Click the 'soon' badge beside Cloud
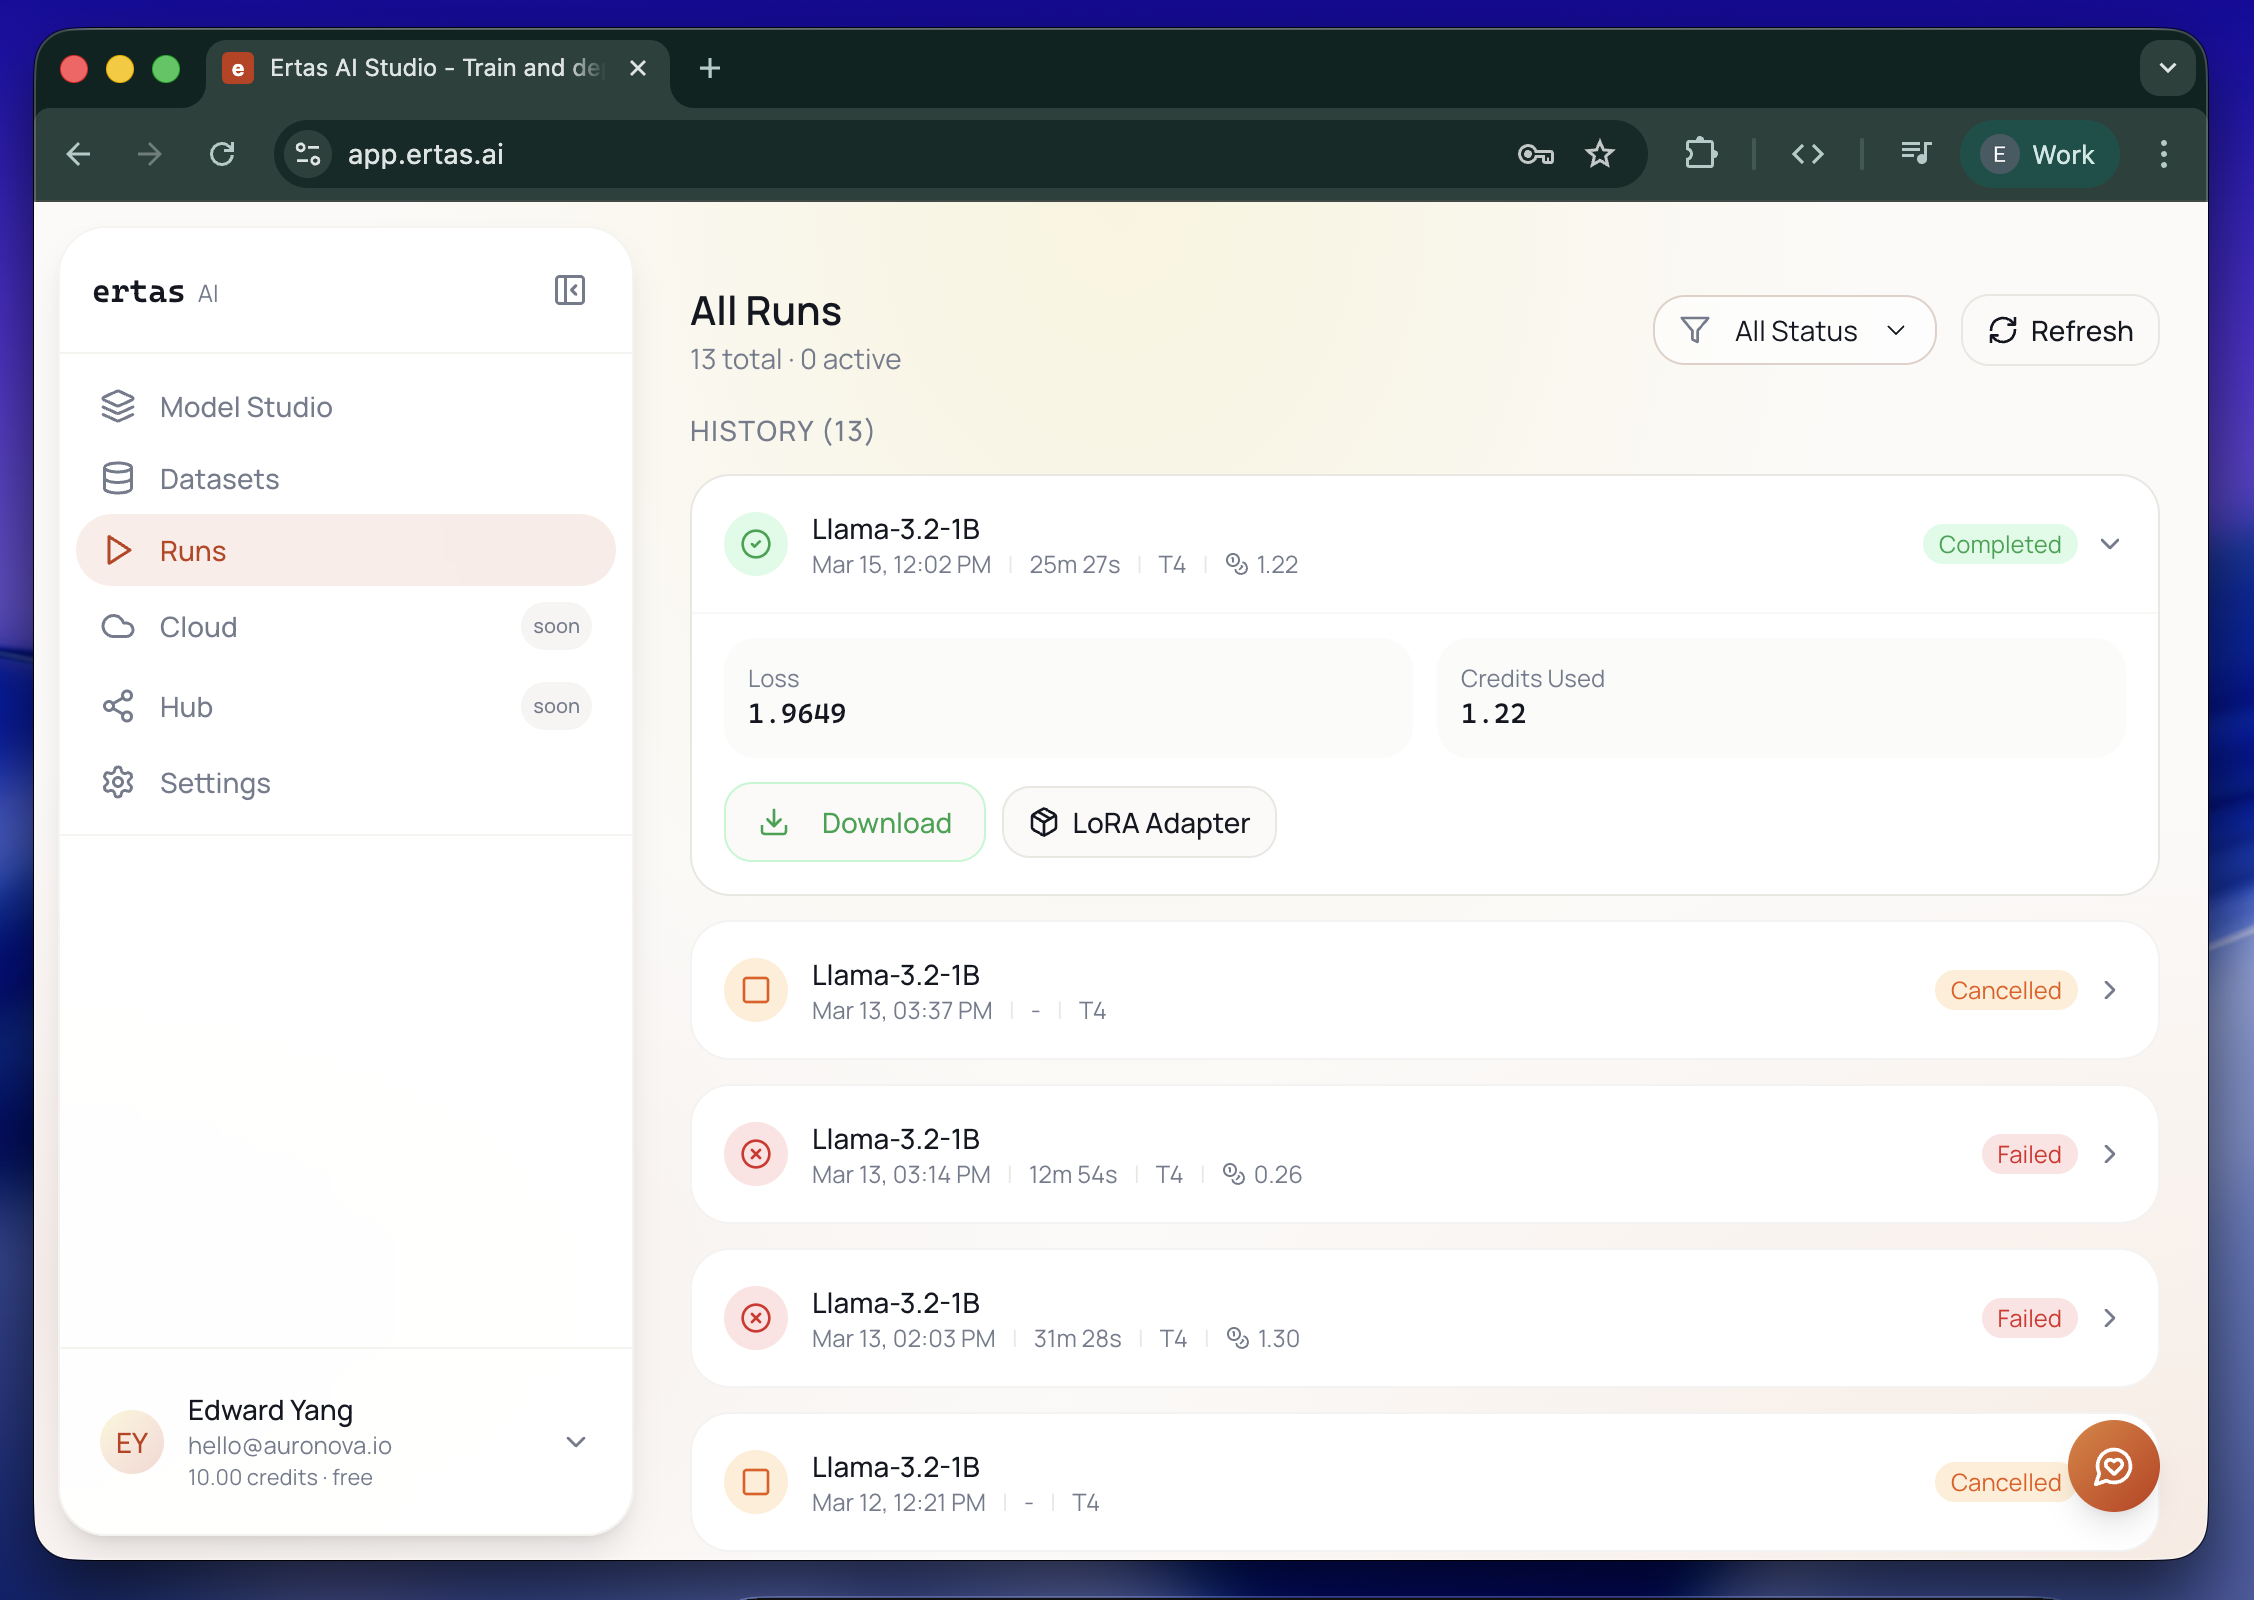Viewport: 2254px width, 1600px height. tap(556, 626)
